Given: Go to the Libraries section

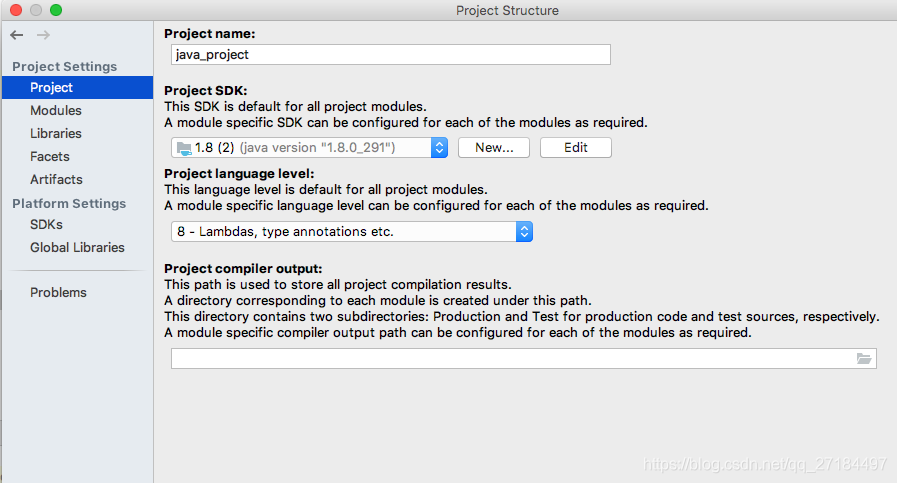Looking at the screenshot, I should tap(56, 134).
